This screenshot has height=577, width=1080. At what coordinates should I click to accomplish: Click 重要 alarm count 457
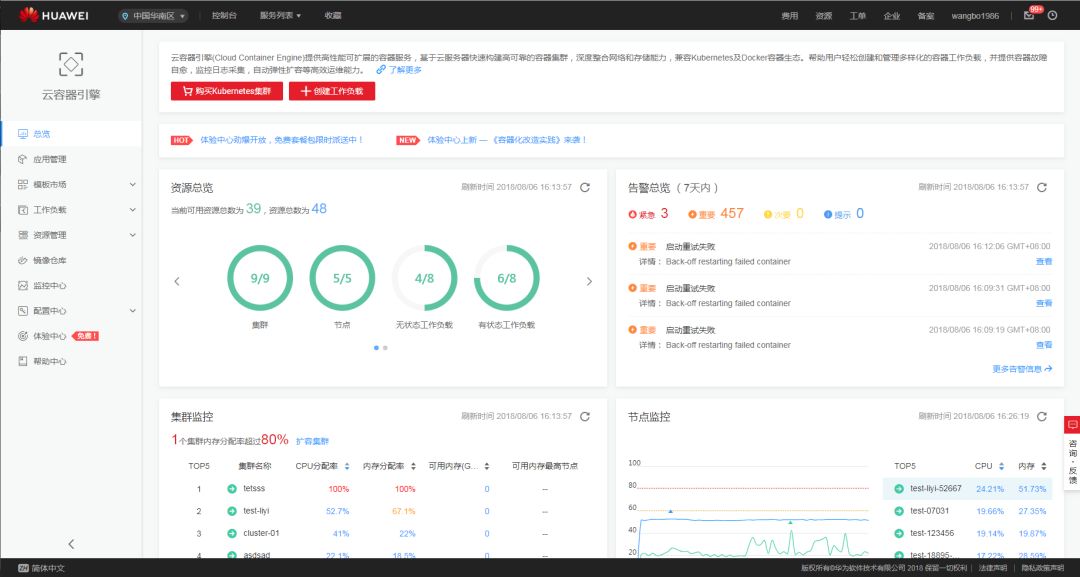click(x=732, y=213)
